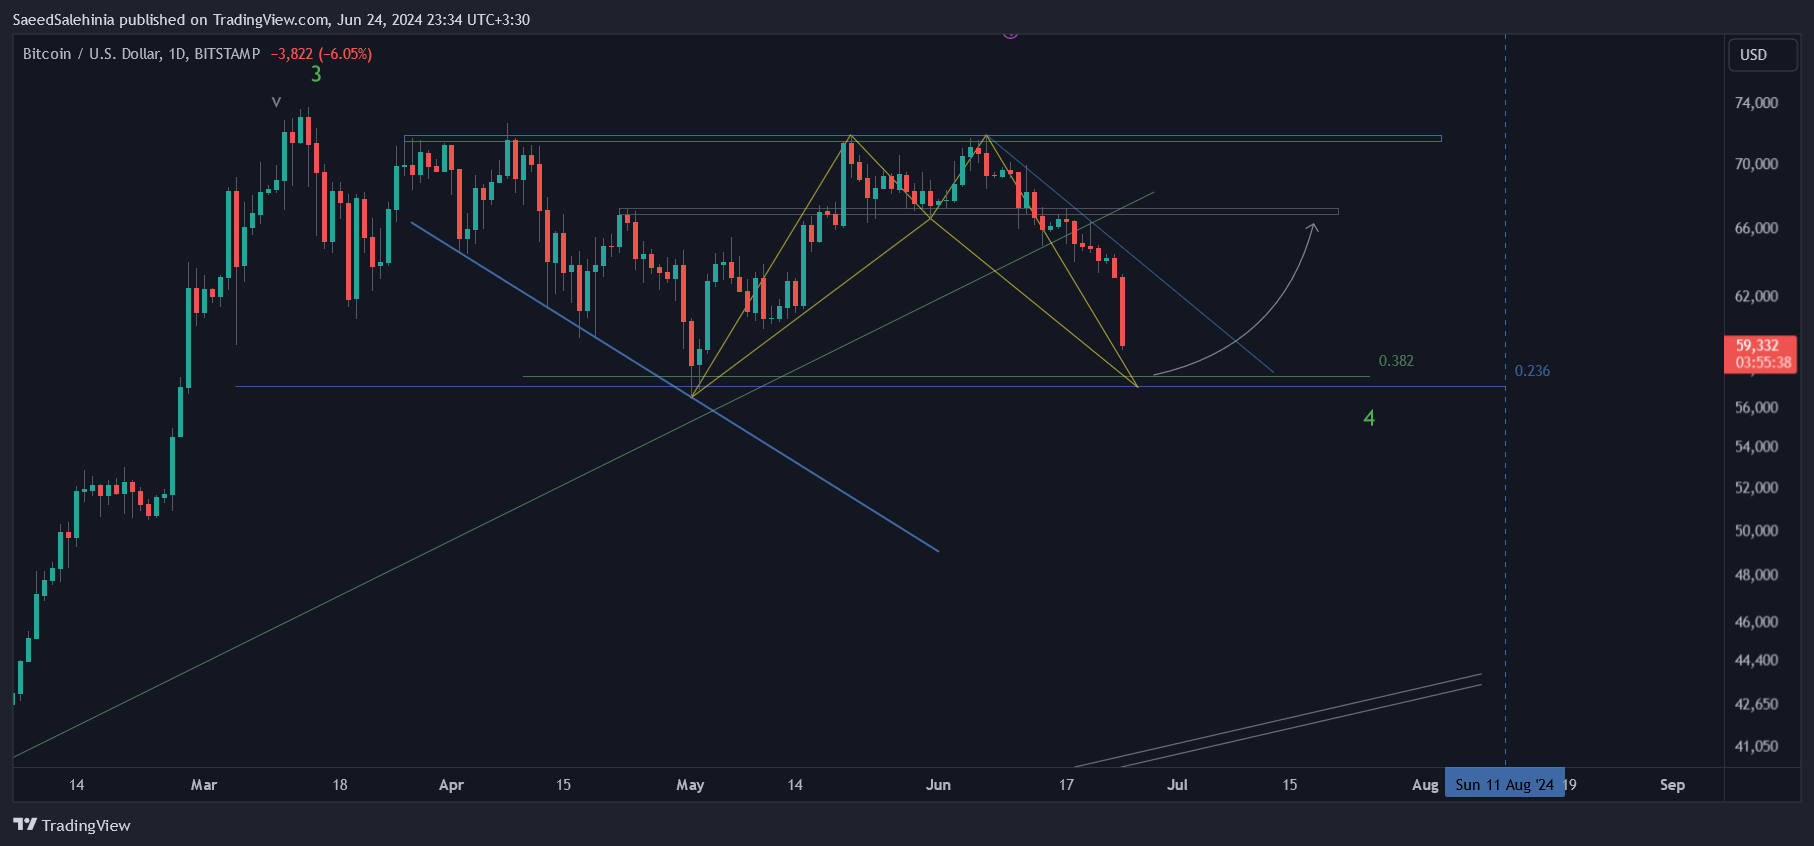
Task: Click the 74,000 price axis label
Action: pyautogui.click(x=1756, y=103)
